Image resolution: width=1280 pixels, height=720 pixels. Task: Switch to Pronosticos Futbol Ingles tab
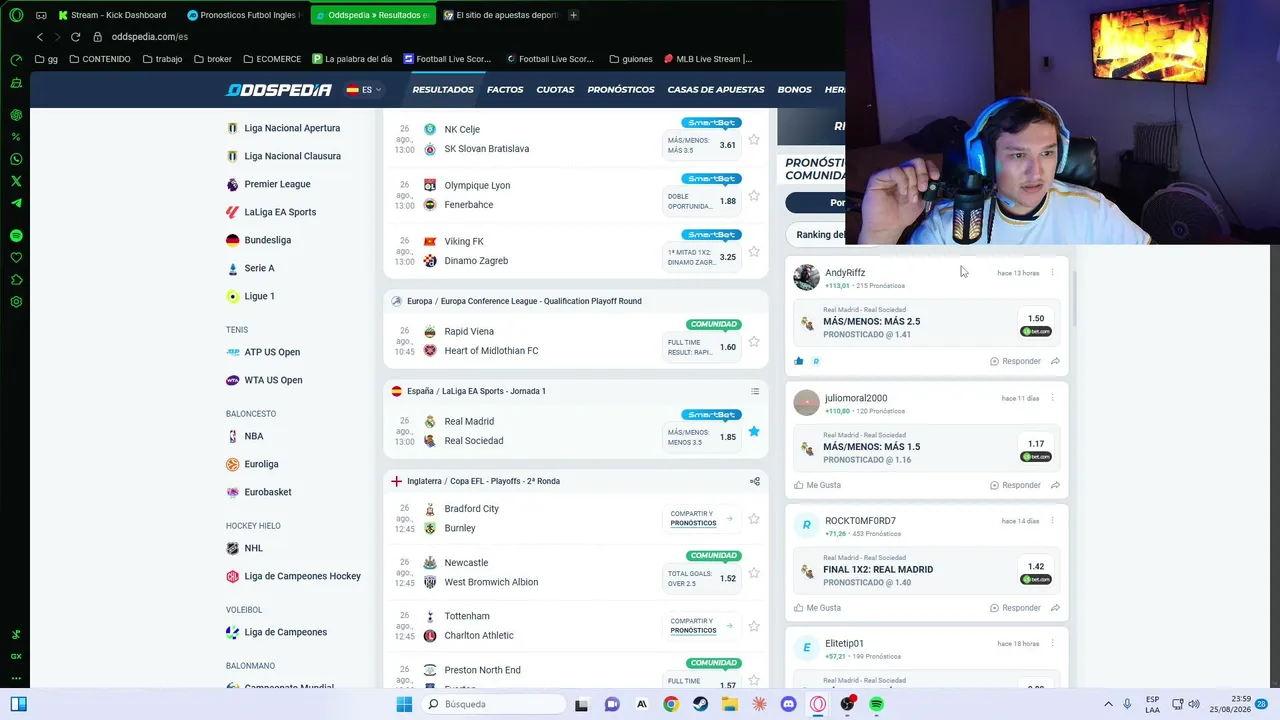(x=244, y=15)
